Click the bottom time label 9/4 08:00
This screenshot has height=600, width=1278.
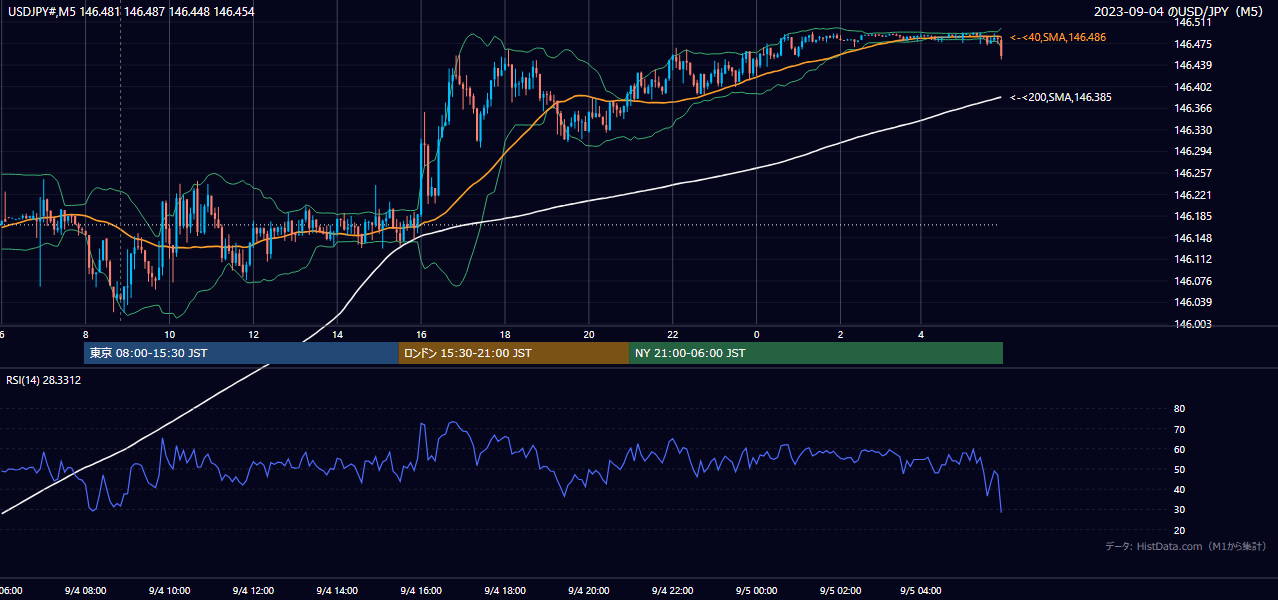click(85, 590)
